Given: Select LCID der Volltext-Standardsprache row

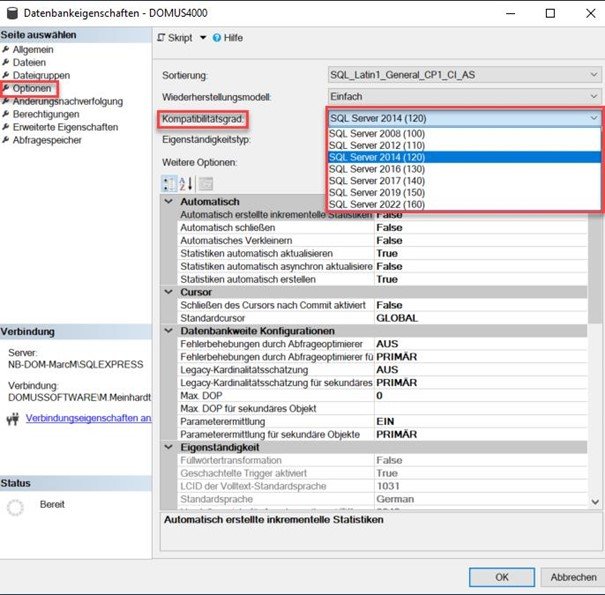Looking at the screenshot, I should pyautogui.click(x=382, y=486).
